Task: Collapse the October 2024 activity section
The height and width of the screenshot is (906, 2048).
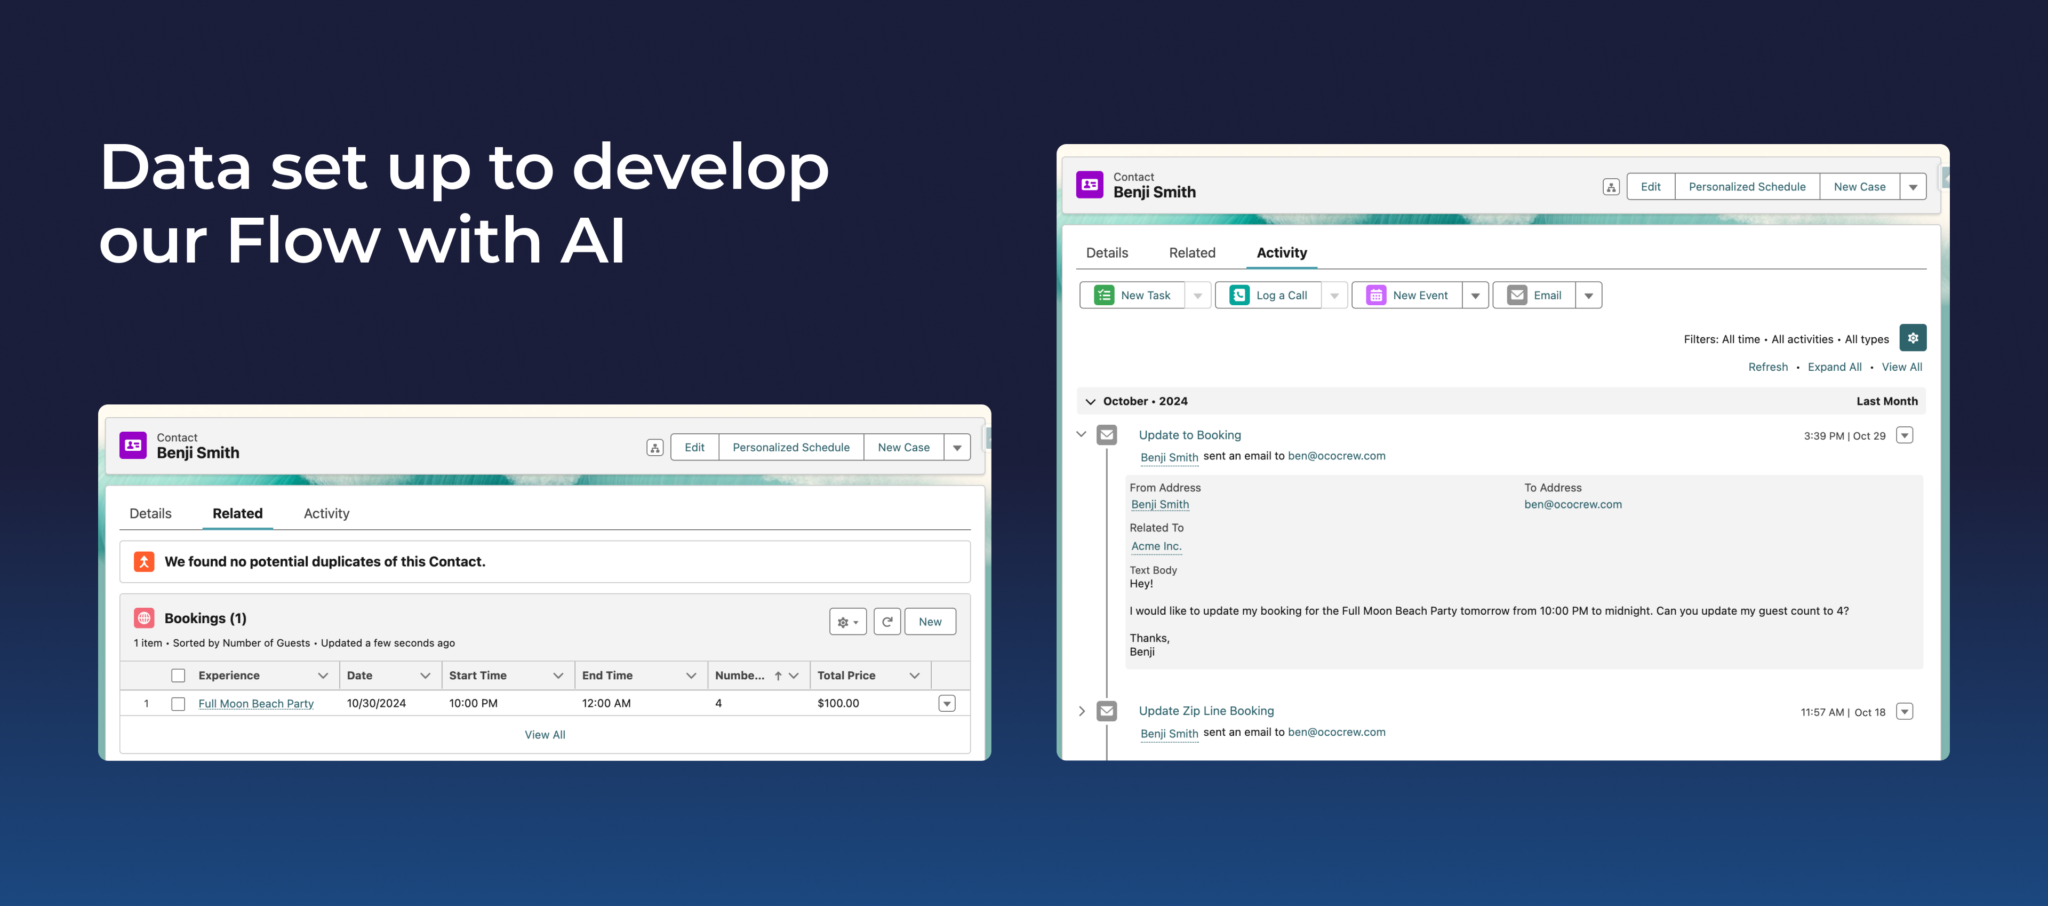Action: [x=1090, y=401]
